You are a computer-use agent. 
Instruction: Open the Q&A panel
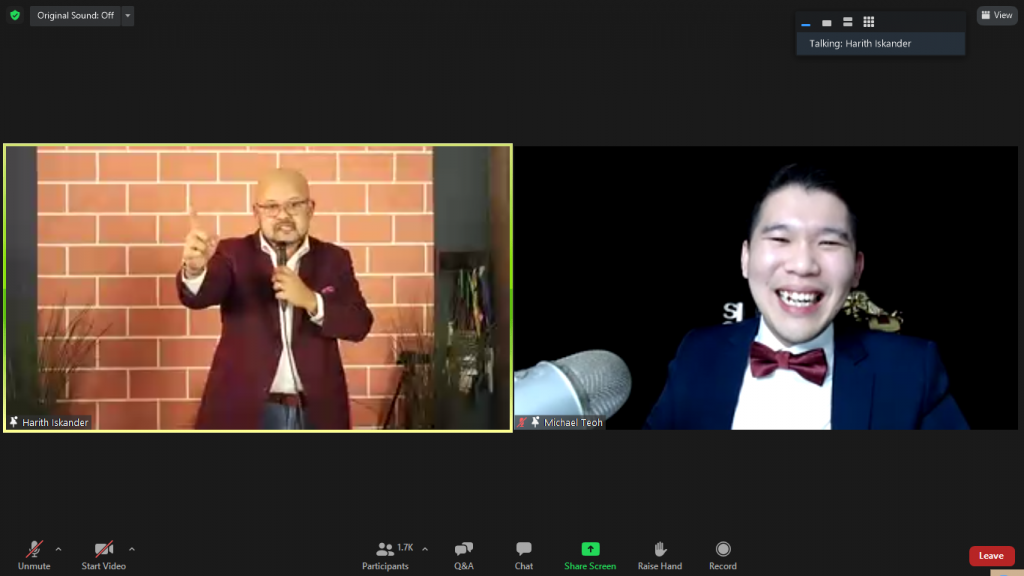pyautogui.click(x=464, y=555)
